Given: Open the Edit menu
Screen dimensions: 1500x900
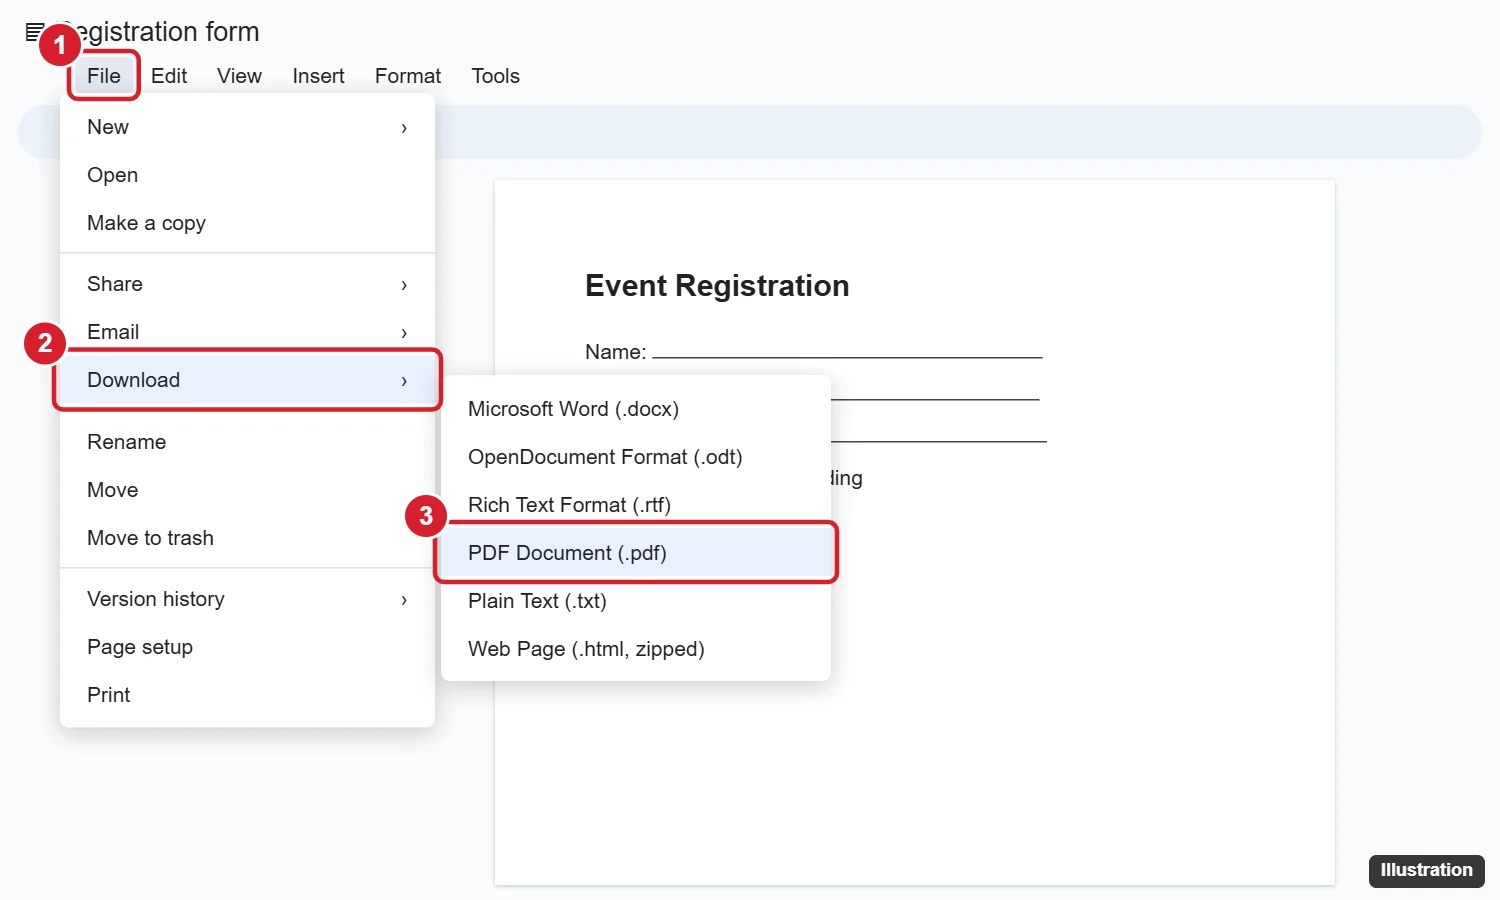Looking at the screenshot, I should 169,76.
